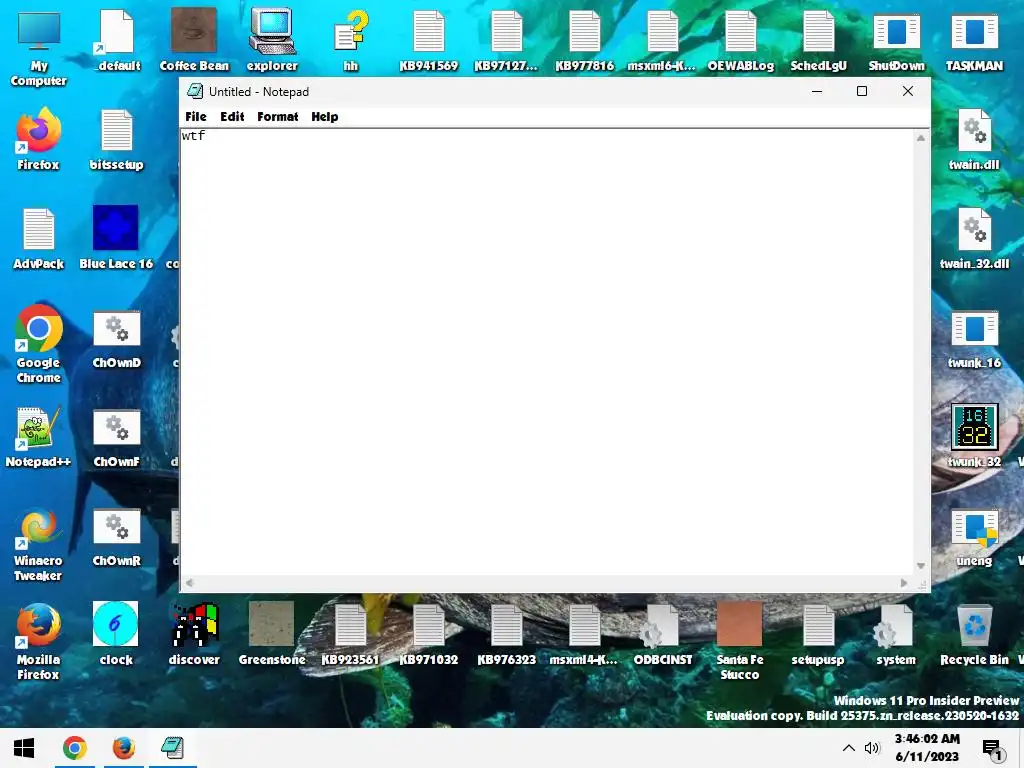Select the SchedLgU file icon
1024x768 pixels.
click(x=818, y=40)
